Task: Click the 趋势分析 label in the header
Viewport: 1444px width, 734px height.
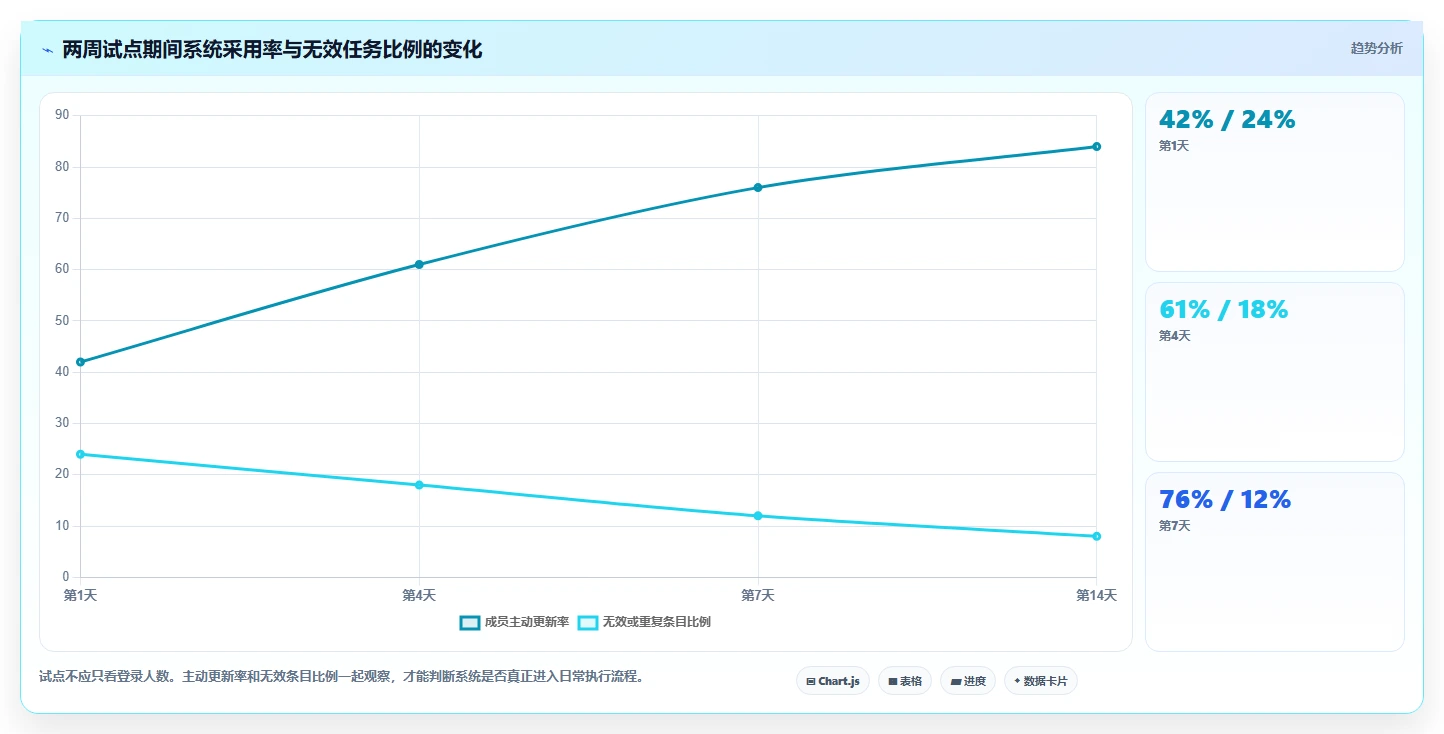Action: tap(1376, 48)
